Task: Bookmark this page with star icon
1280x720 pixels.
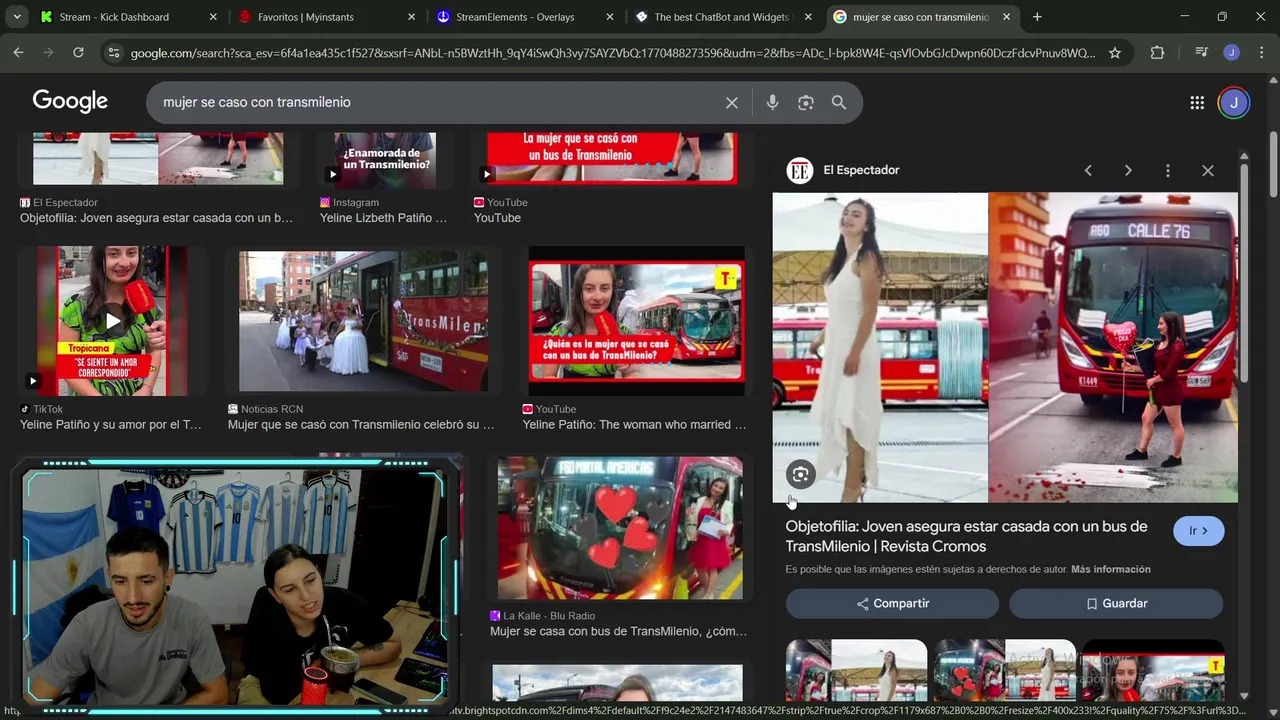Action: tap(1115, 53)
